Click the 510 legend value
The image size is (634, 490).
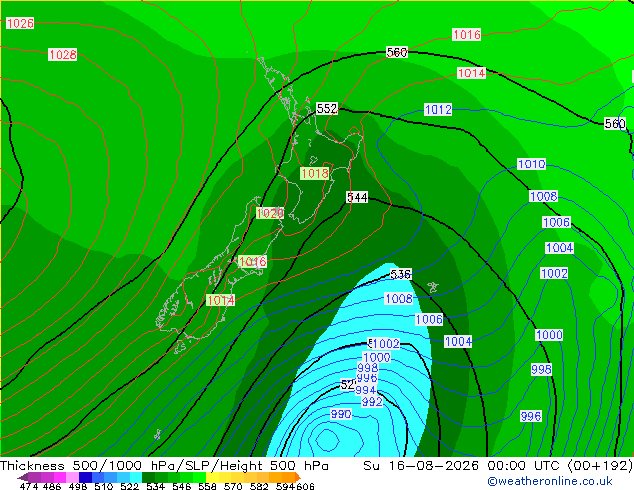(x=104, y=486)
